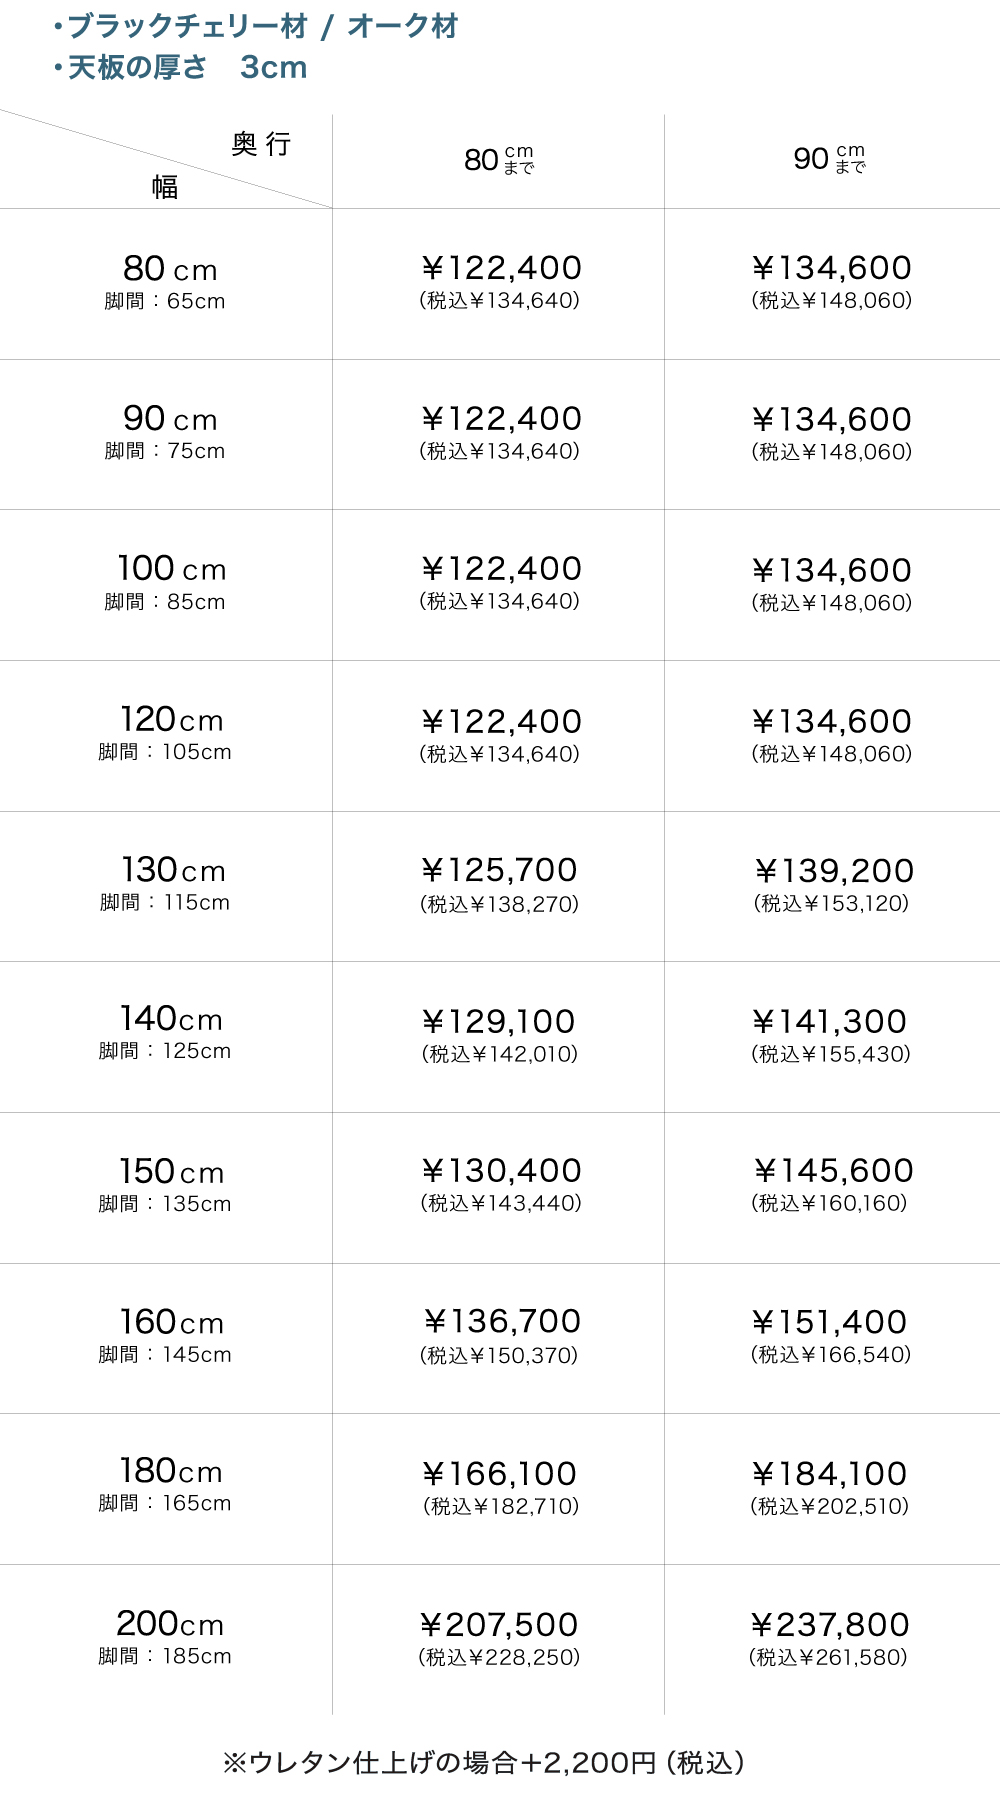Image resolution: width=1000 pixels, height=1796 pixels.
Task: Click the 天板の厚さ 3cm text
Action: point(181,68)
